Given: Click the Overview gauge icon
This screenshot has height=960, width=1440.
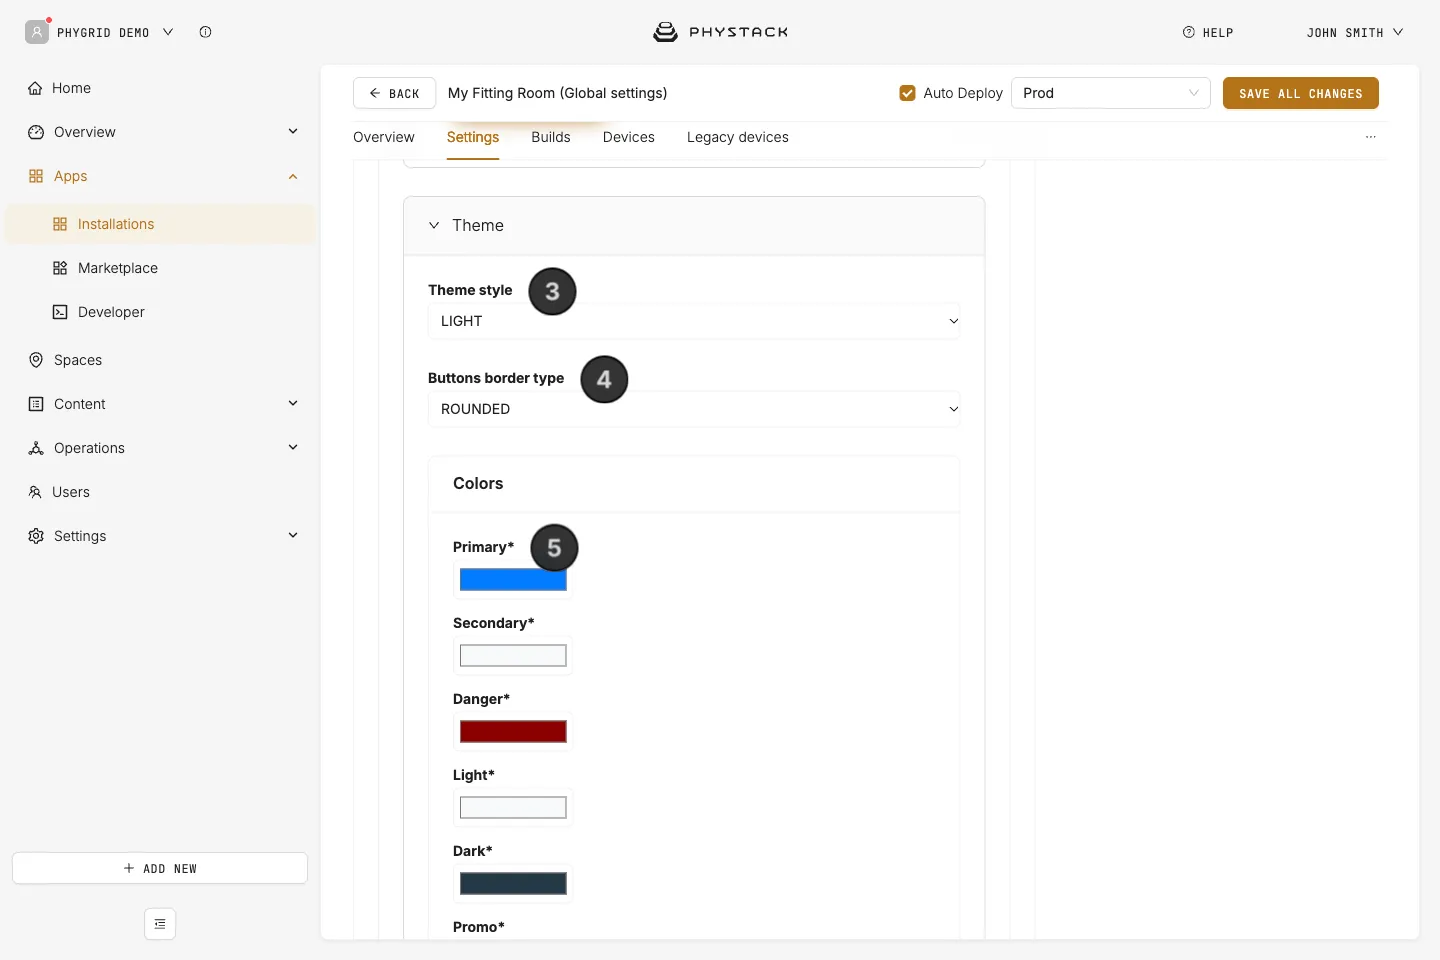Looking at the screenshot, I should 36,132.
